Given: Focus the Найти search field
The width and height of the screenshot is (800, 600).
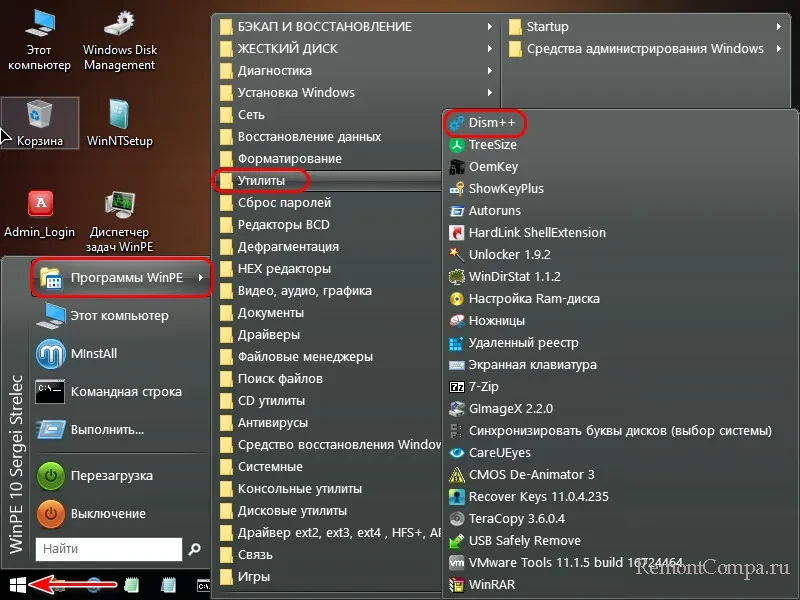Looking at the screenshot, I should (109, 549).
